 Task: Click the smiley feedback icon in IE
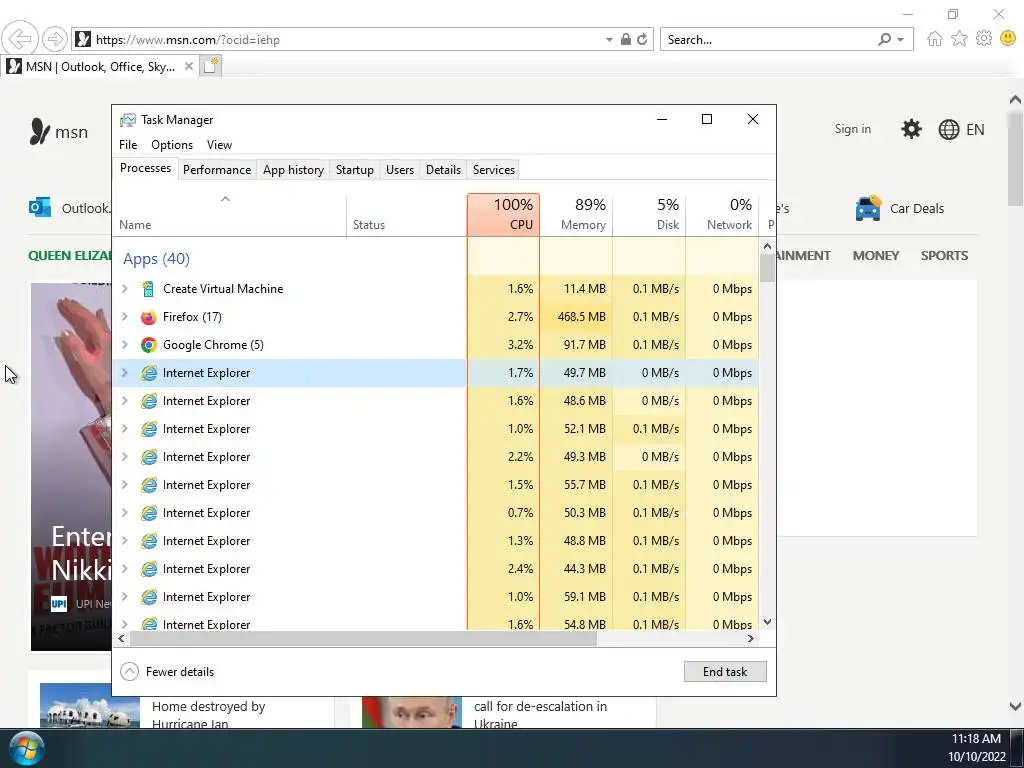1008,39
